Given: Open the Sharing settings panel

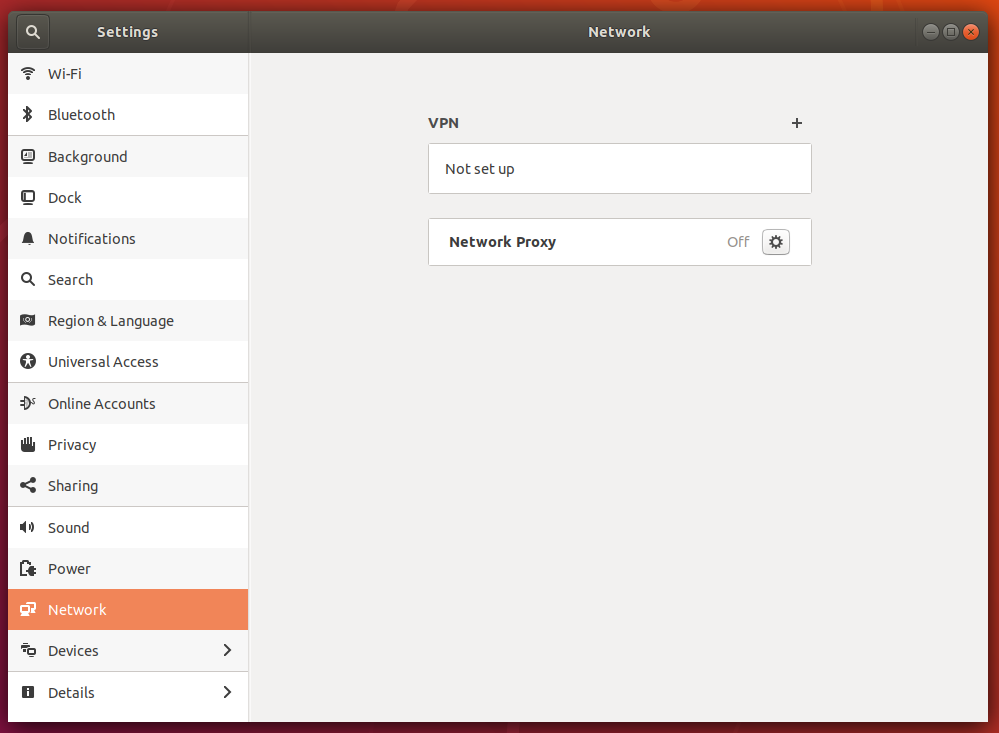Looking at the screenshot, I should tap(128, 486).
